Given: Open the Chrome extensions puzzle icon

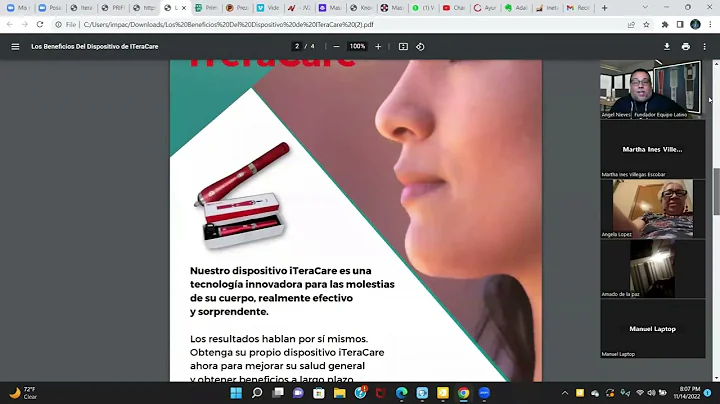Looking at the screenshot, I should 665,24.
